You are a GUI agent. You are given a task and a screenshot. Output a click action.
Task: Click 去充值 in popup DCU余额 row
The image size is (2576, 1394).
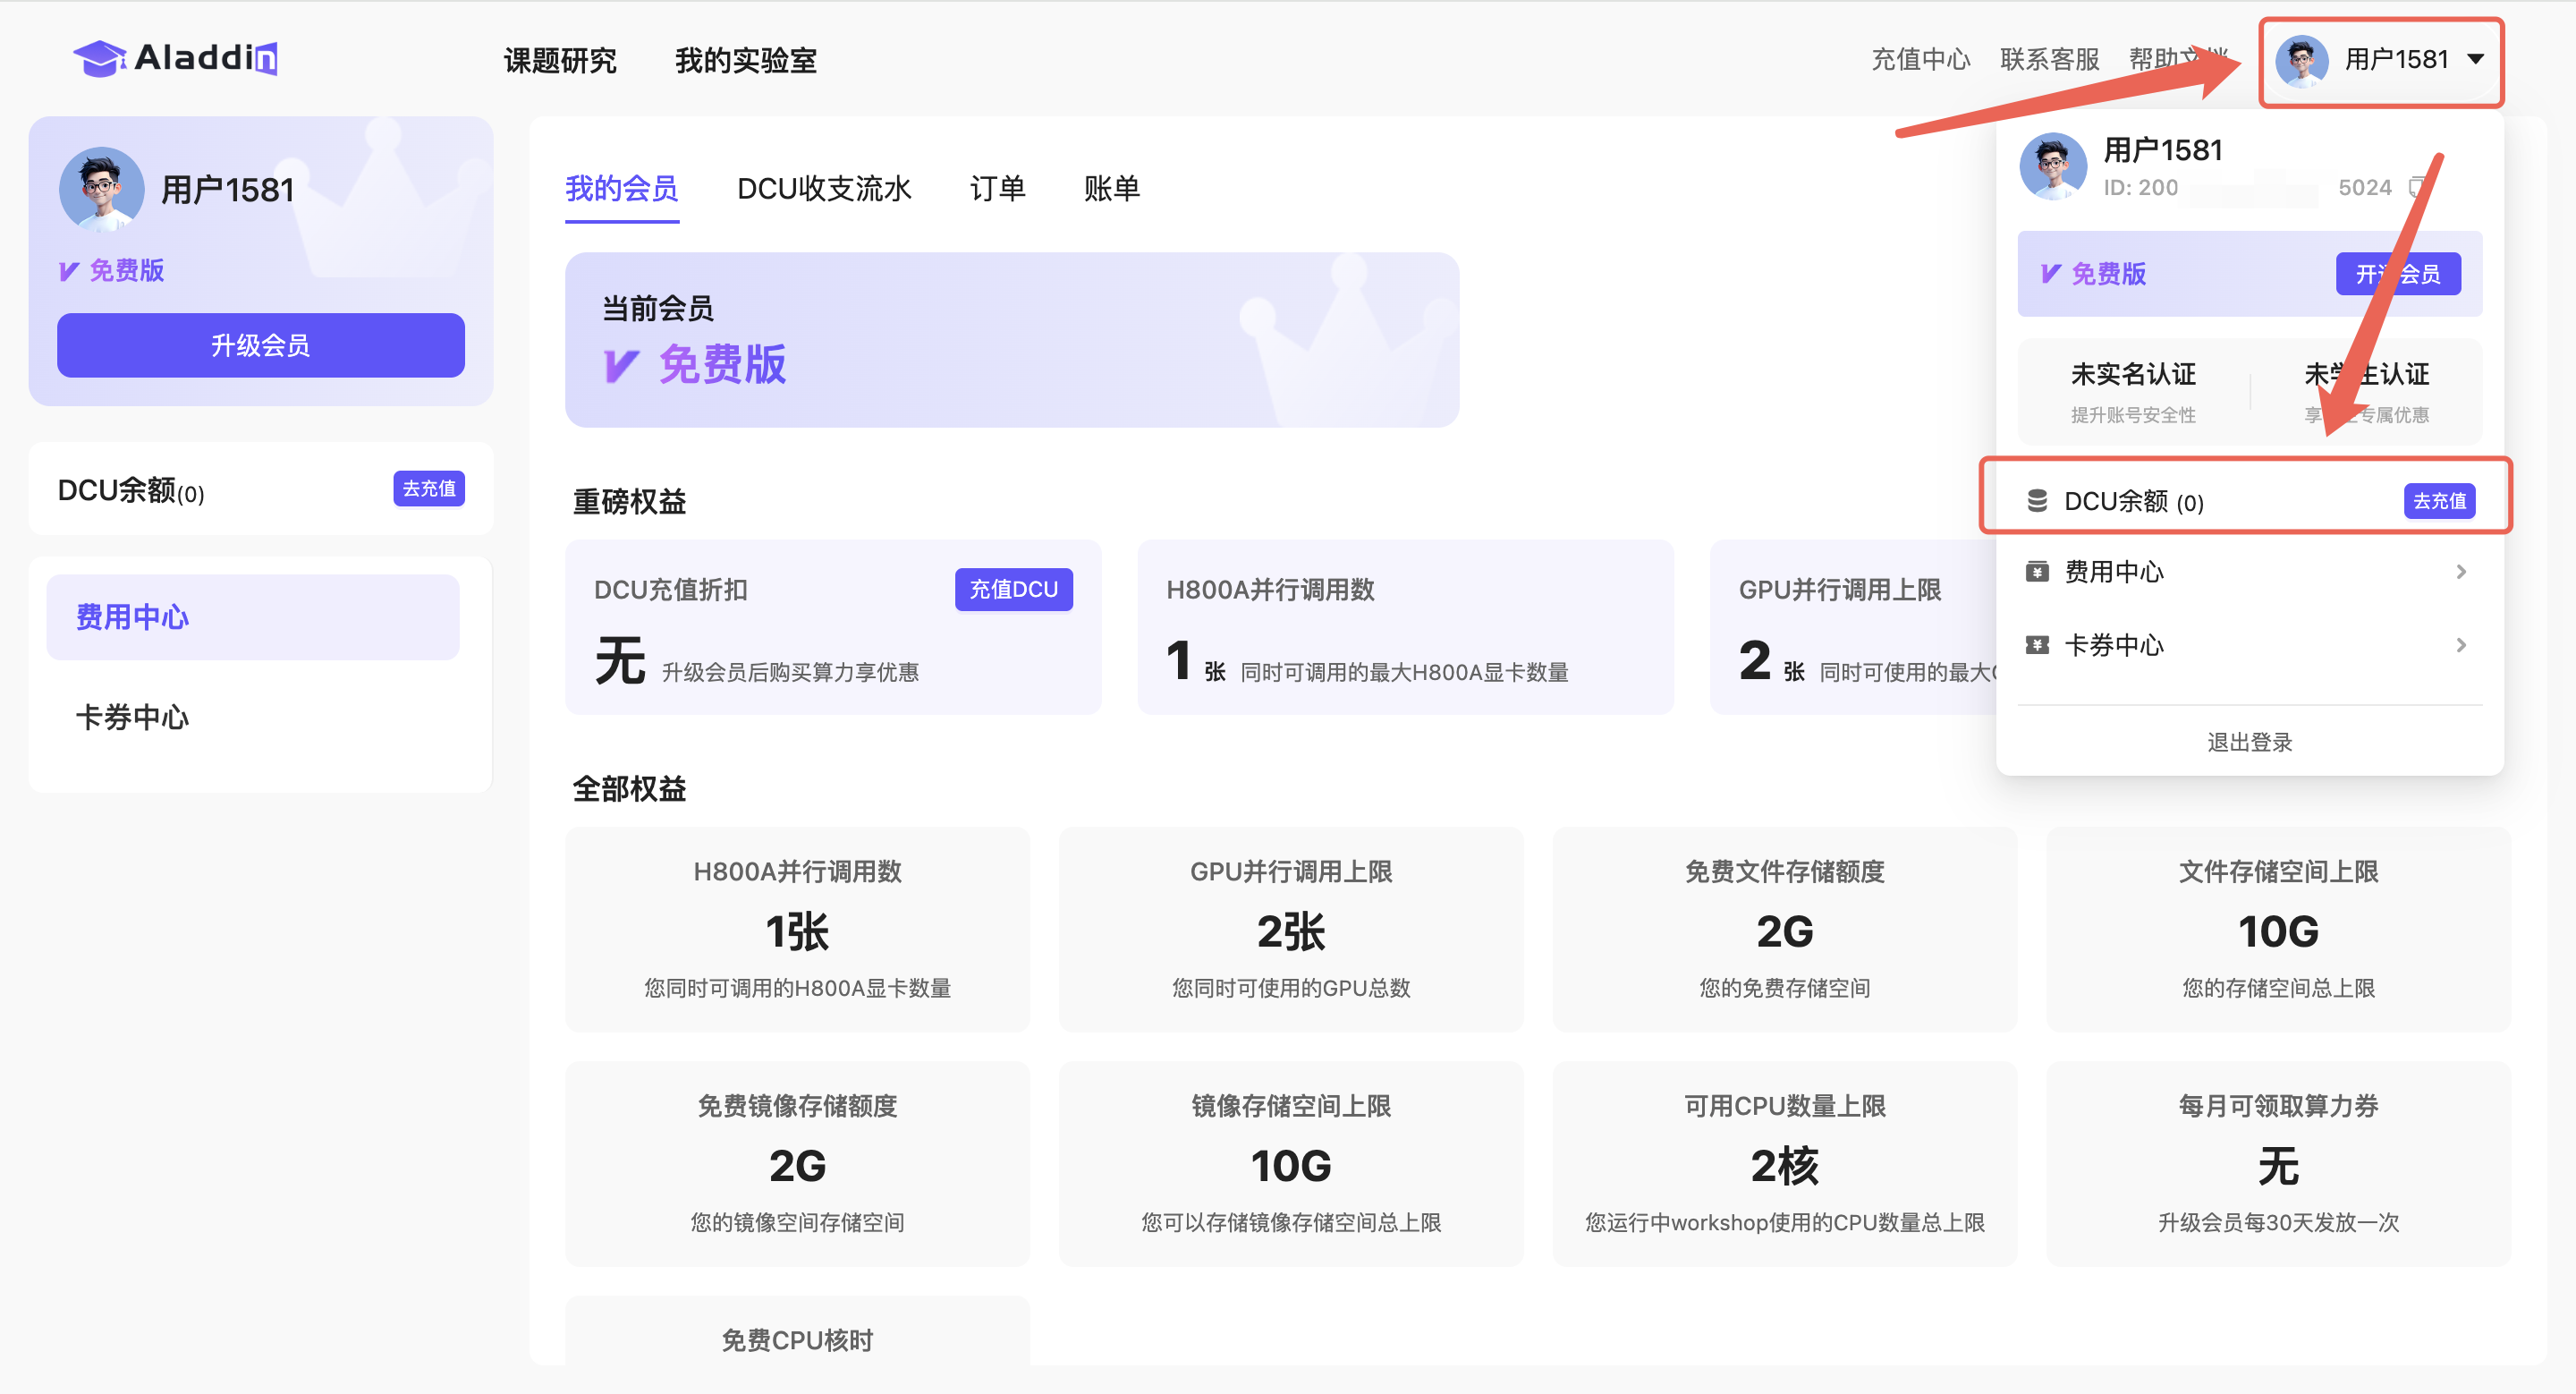point(2438,501)
